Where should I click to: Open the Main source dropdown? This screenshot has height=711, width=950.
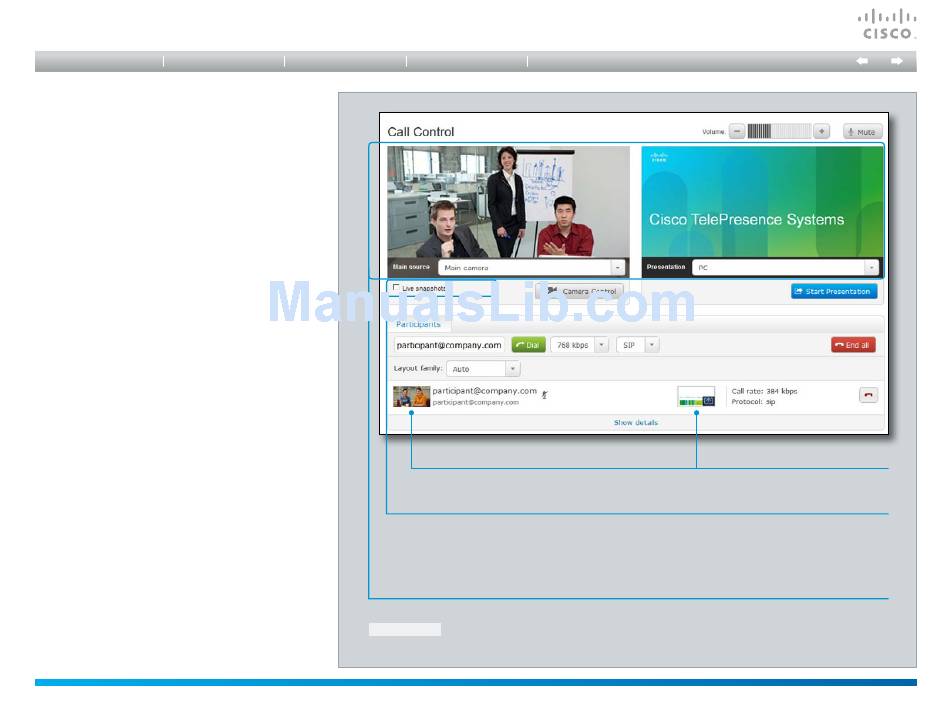[x=531, y=267]
